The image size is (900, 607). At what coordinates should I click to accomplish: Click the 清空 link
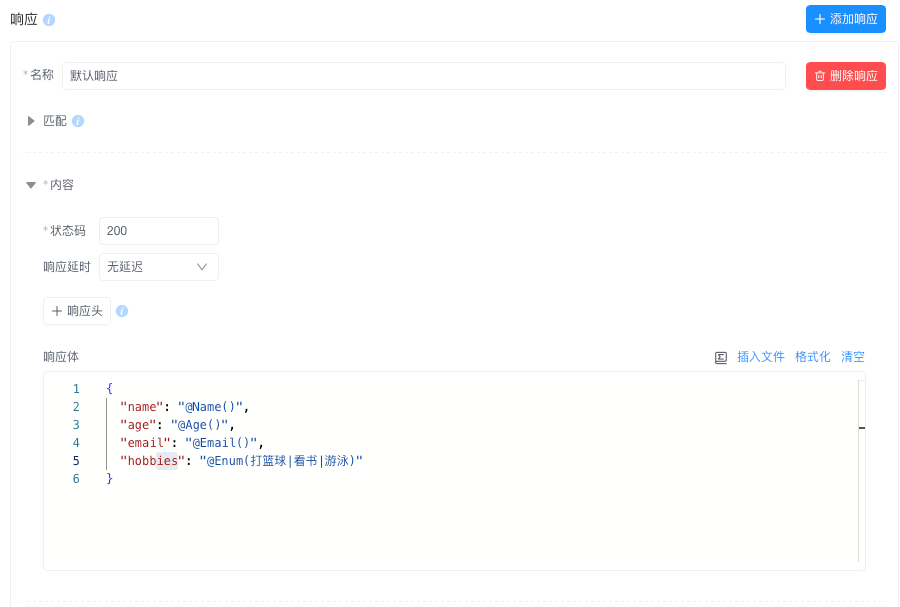(852, 357)
